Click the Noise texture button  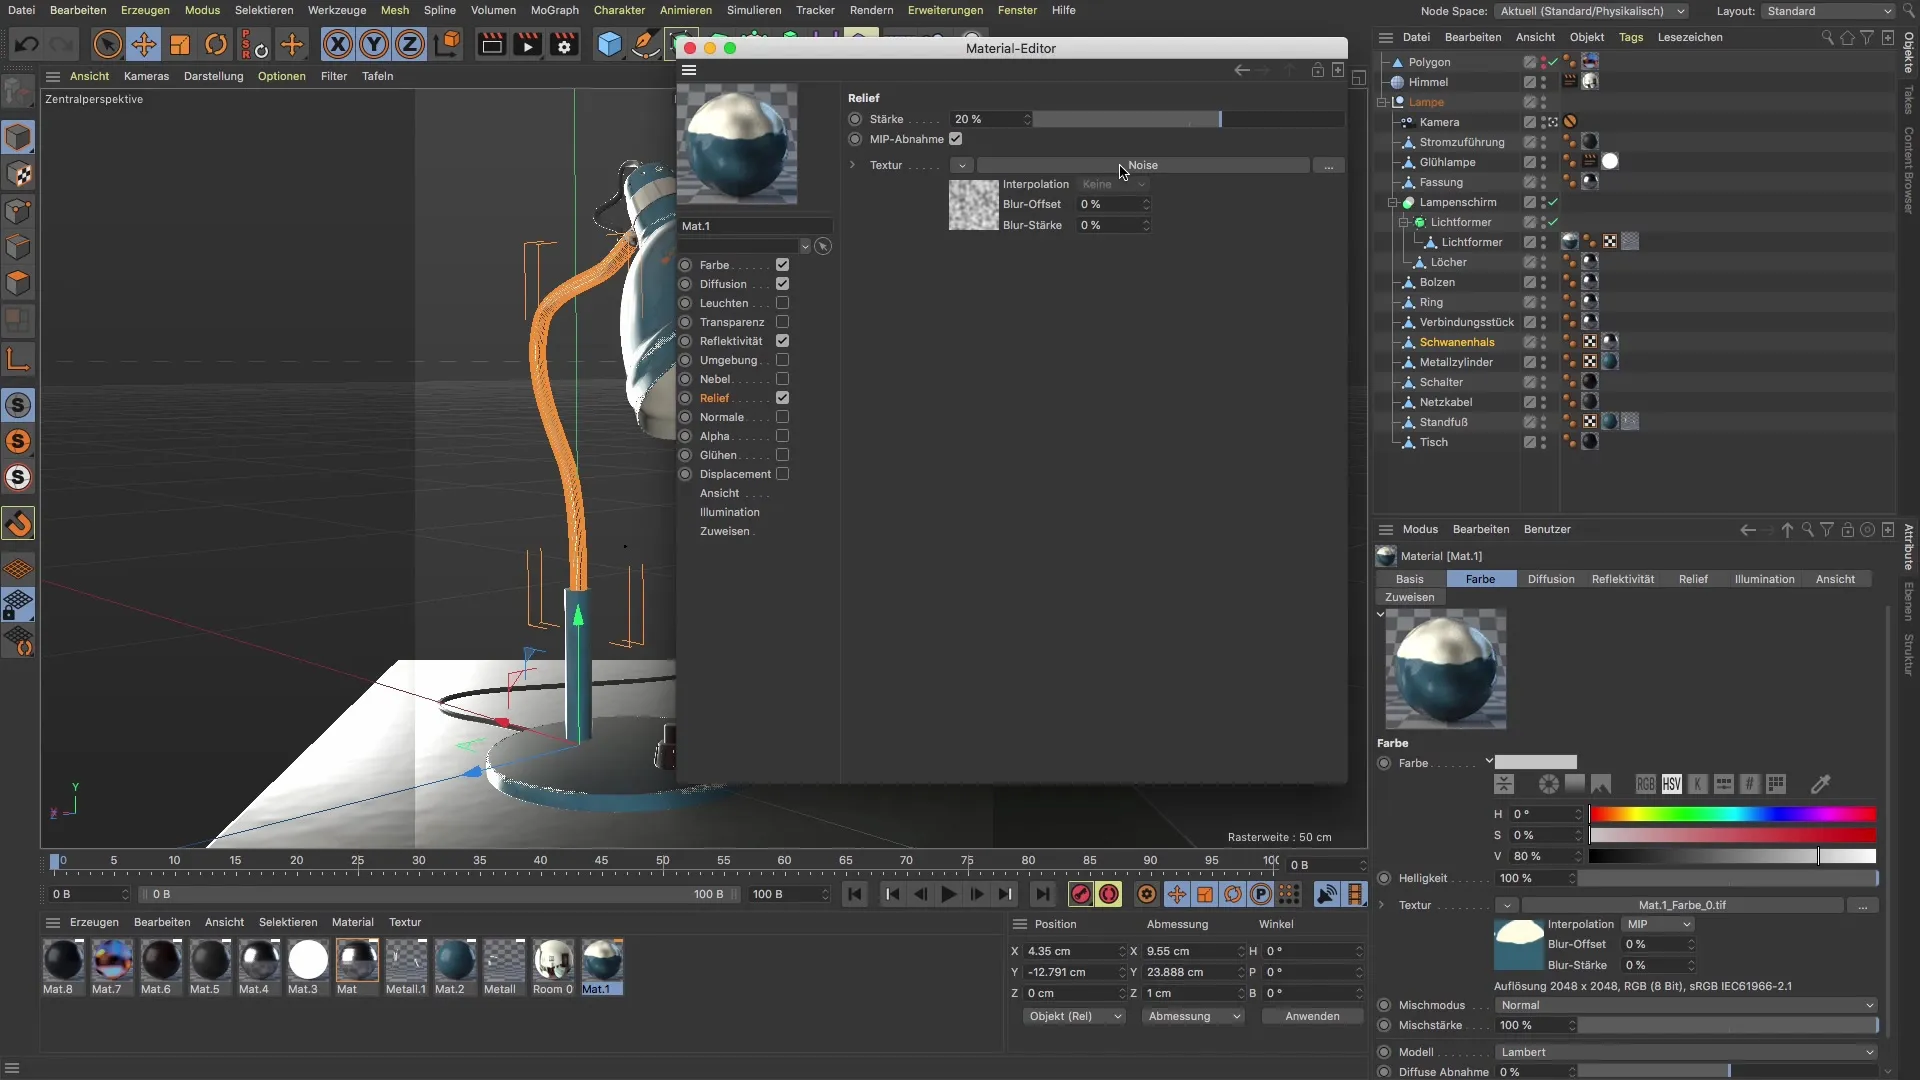[1143, 165]
